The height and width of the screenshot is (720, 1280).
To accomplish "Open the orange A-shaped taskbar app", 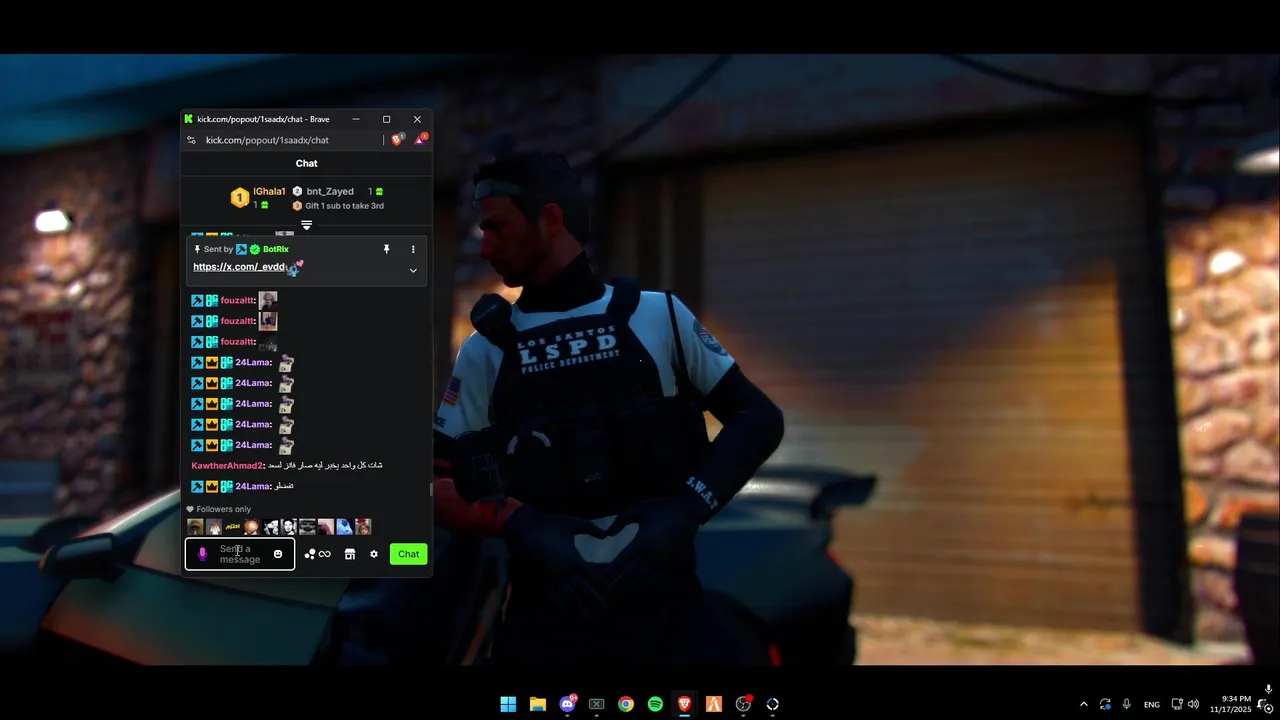I will pos(714,704).
